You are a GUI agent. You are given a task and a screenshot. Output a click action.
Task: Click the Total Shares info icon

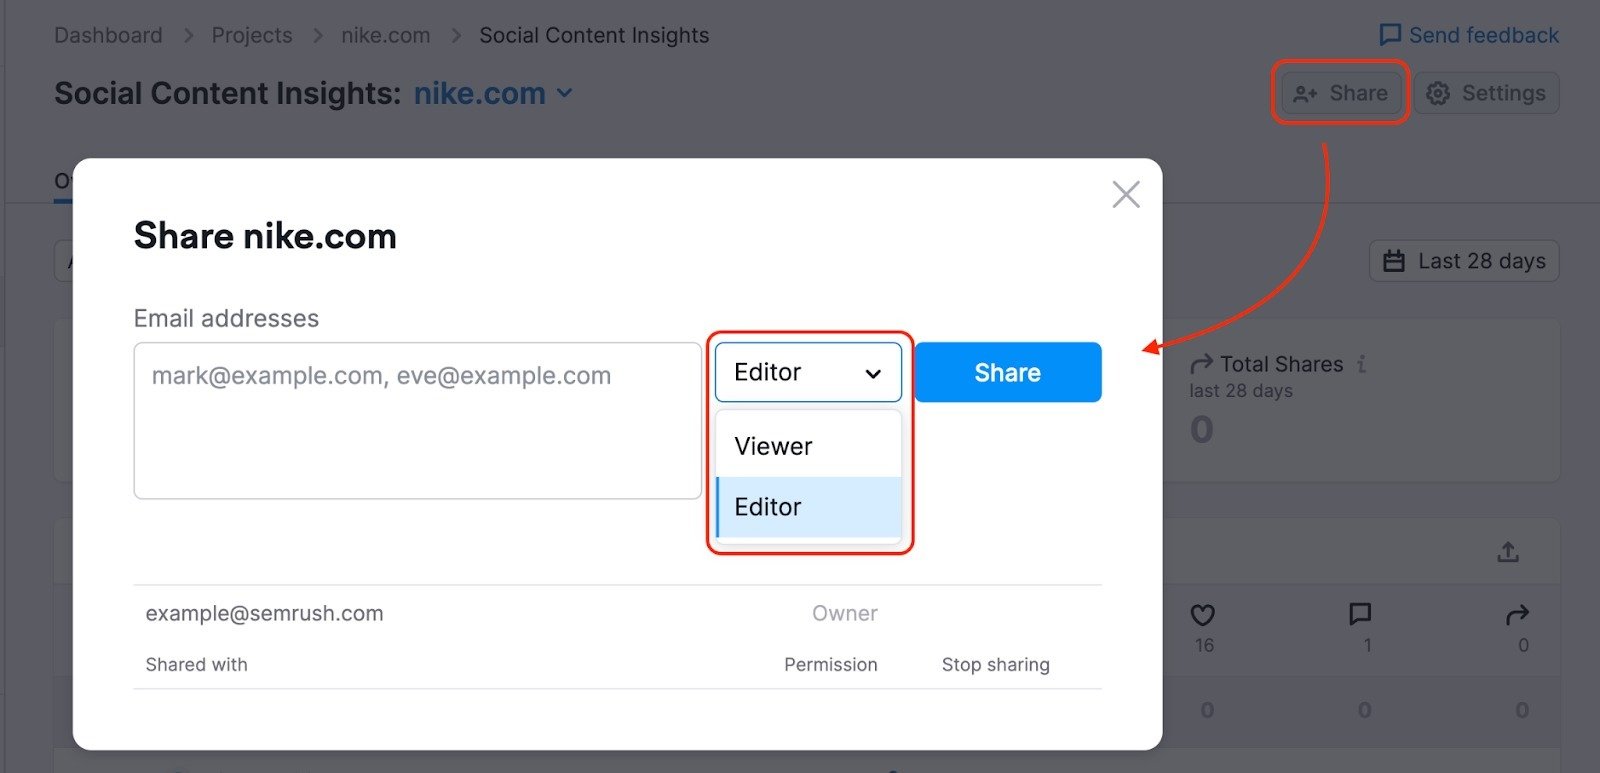pos(1362,364)
